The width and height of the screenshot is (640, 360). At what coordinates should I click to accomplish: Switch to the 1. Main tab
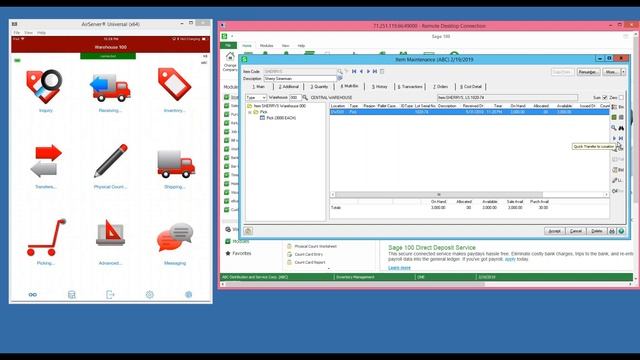[x=258, y=87]
